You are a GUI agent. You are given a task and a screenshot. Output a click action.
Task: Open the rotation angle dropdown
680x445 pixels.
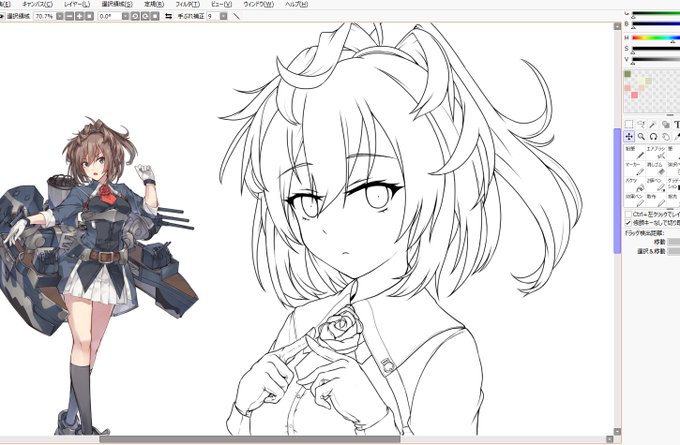pos(125,16)
